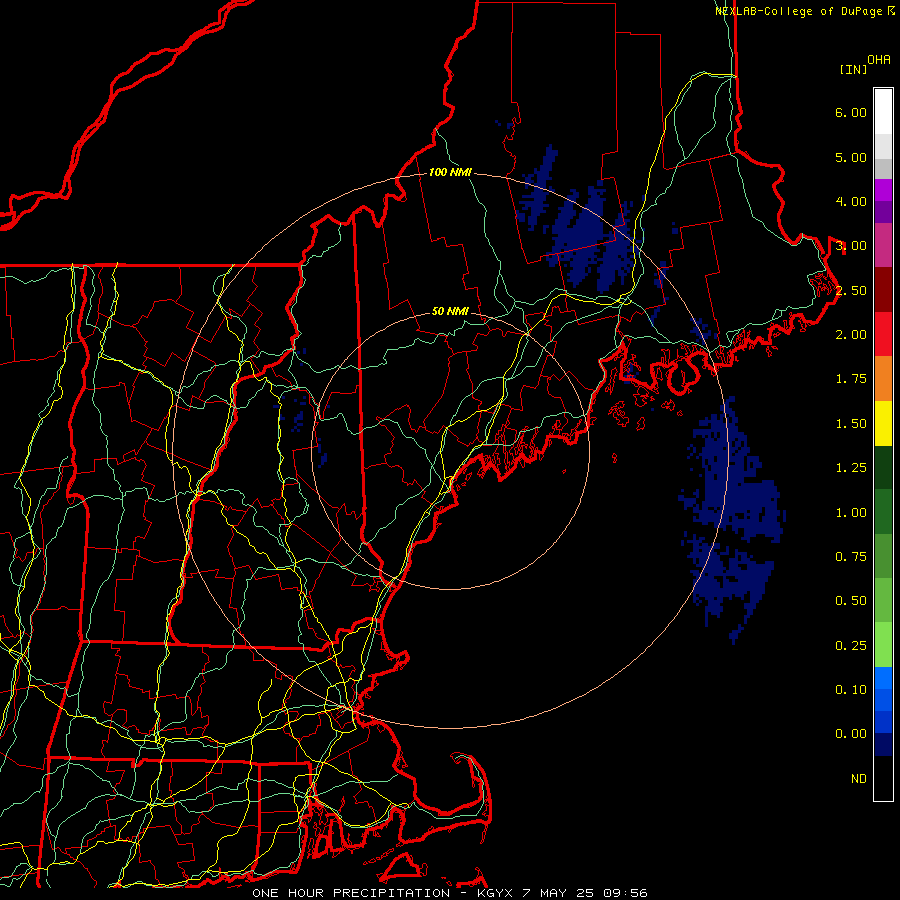Image resolution: width=900 pixels, height=900 pixels.
Task: Click the 50 NMI range ring label
Action: (450, 311)
